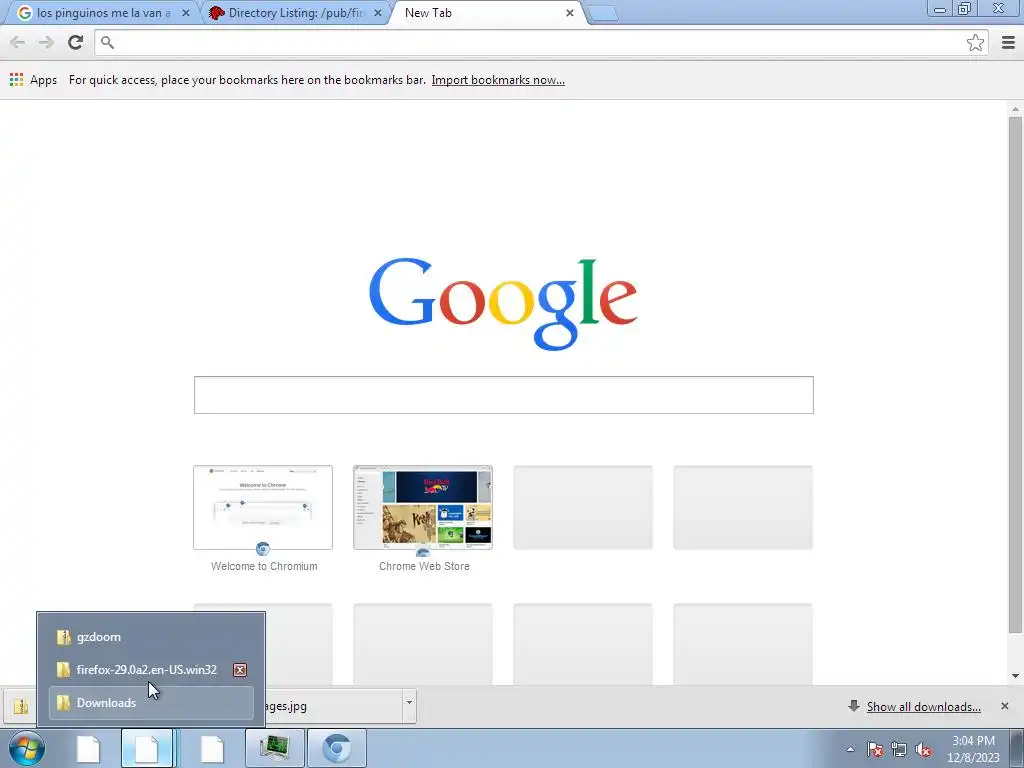This screenshot has height=768, width=1024.
Task: Switch to the Directory Listing tab
Action: [294, 13]
